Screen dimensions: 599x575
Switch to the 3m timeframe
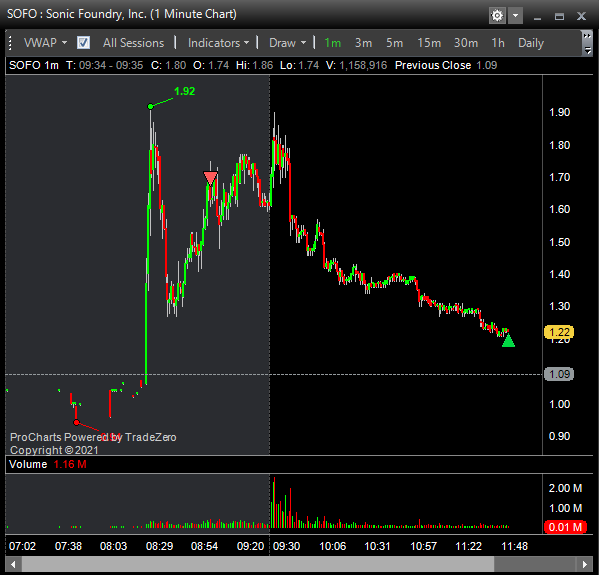[x=363, y=43]
